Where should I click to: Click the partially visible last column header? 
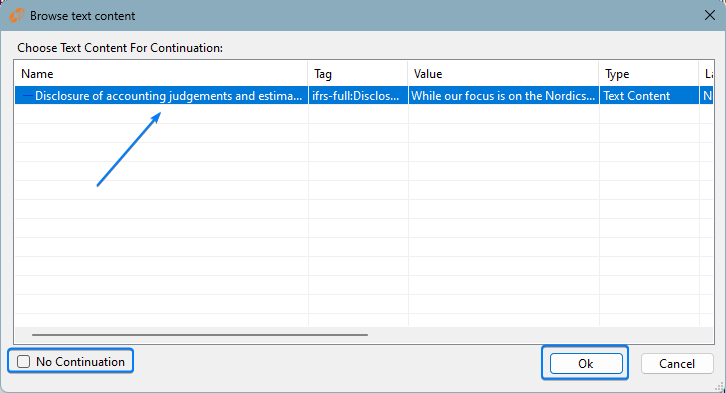[707, 74]
